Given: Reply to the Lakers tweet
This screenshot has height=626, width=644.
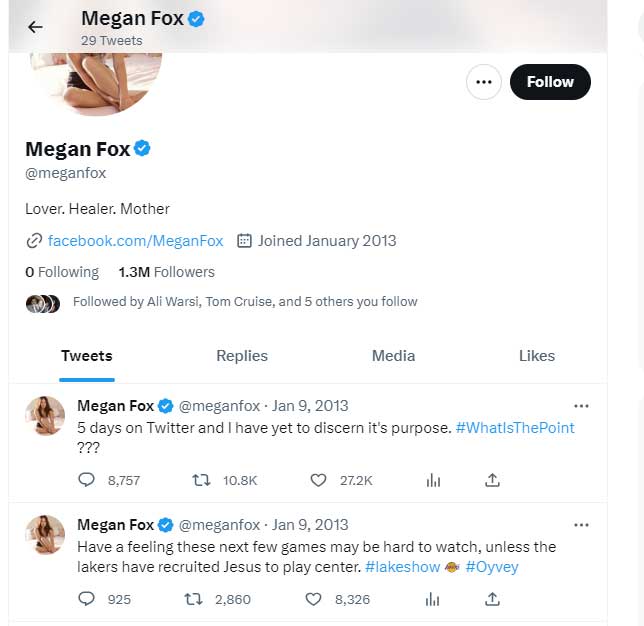Looking at the screenshot, I should [x=86, y=599].
